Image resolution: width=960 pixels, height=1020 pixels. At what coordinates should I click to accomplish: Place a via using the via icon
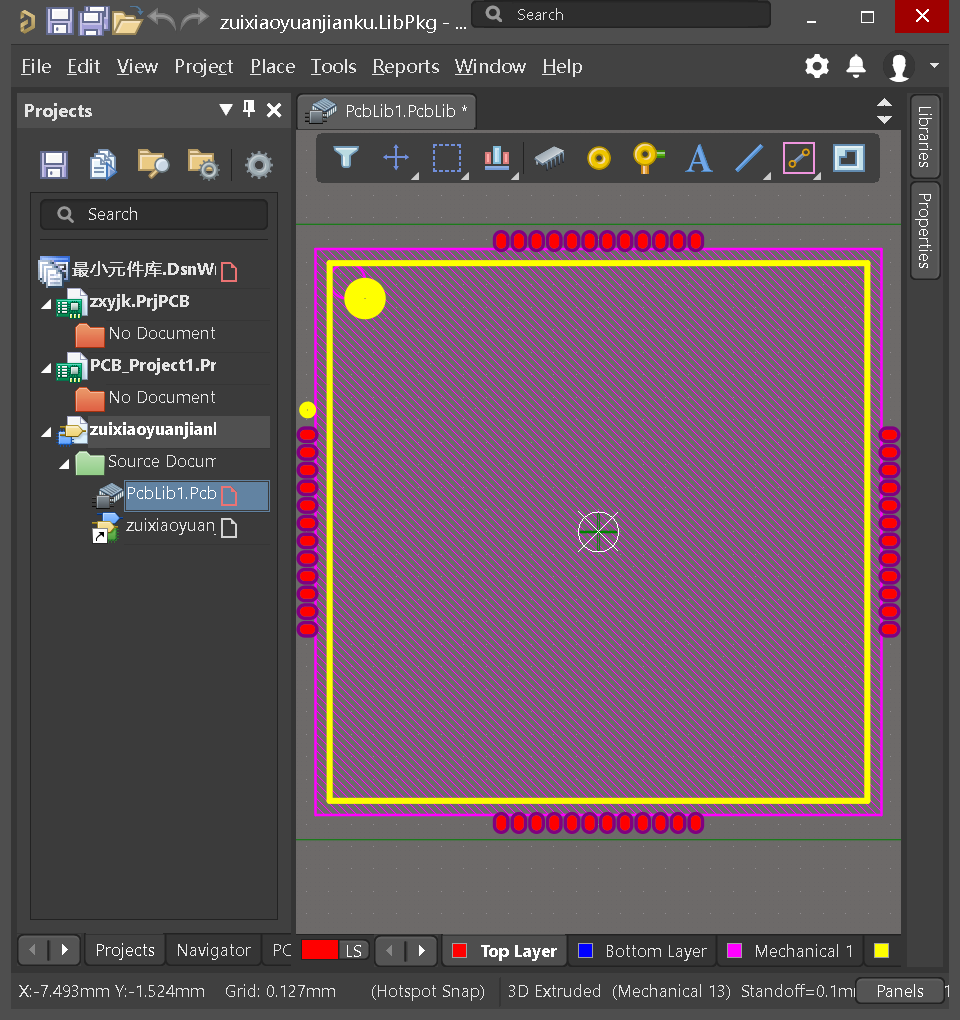pyautogui.click(x=648, y=158)
